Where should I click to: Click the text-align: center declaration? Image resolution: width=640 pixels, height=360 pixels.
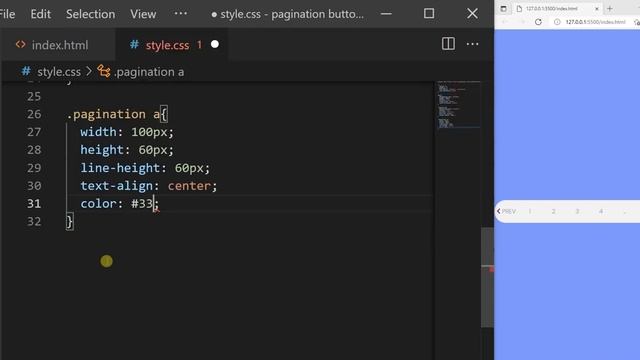point(149,186)
